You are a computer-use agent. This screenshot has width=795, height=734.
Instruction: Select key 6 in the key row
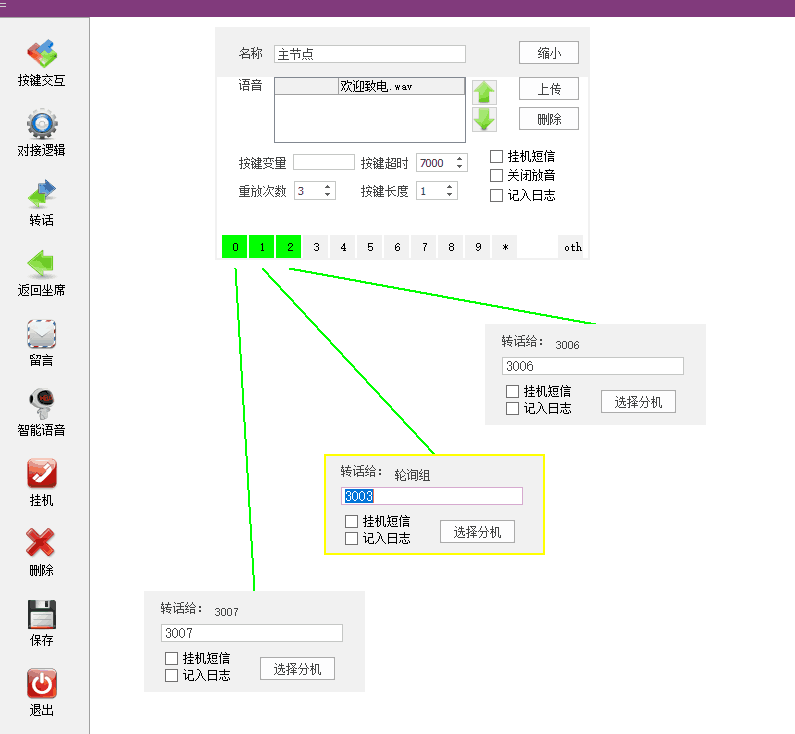397,247
